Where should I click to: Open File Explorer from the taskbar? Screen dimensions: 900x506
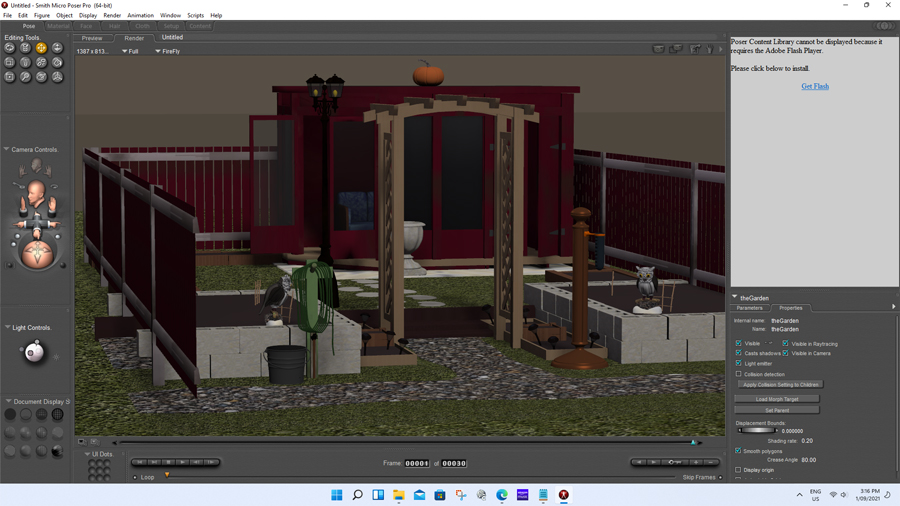click(398, 495)
